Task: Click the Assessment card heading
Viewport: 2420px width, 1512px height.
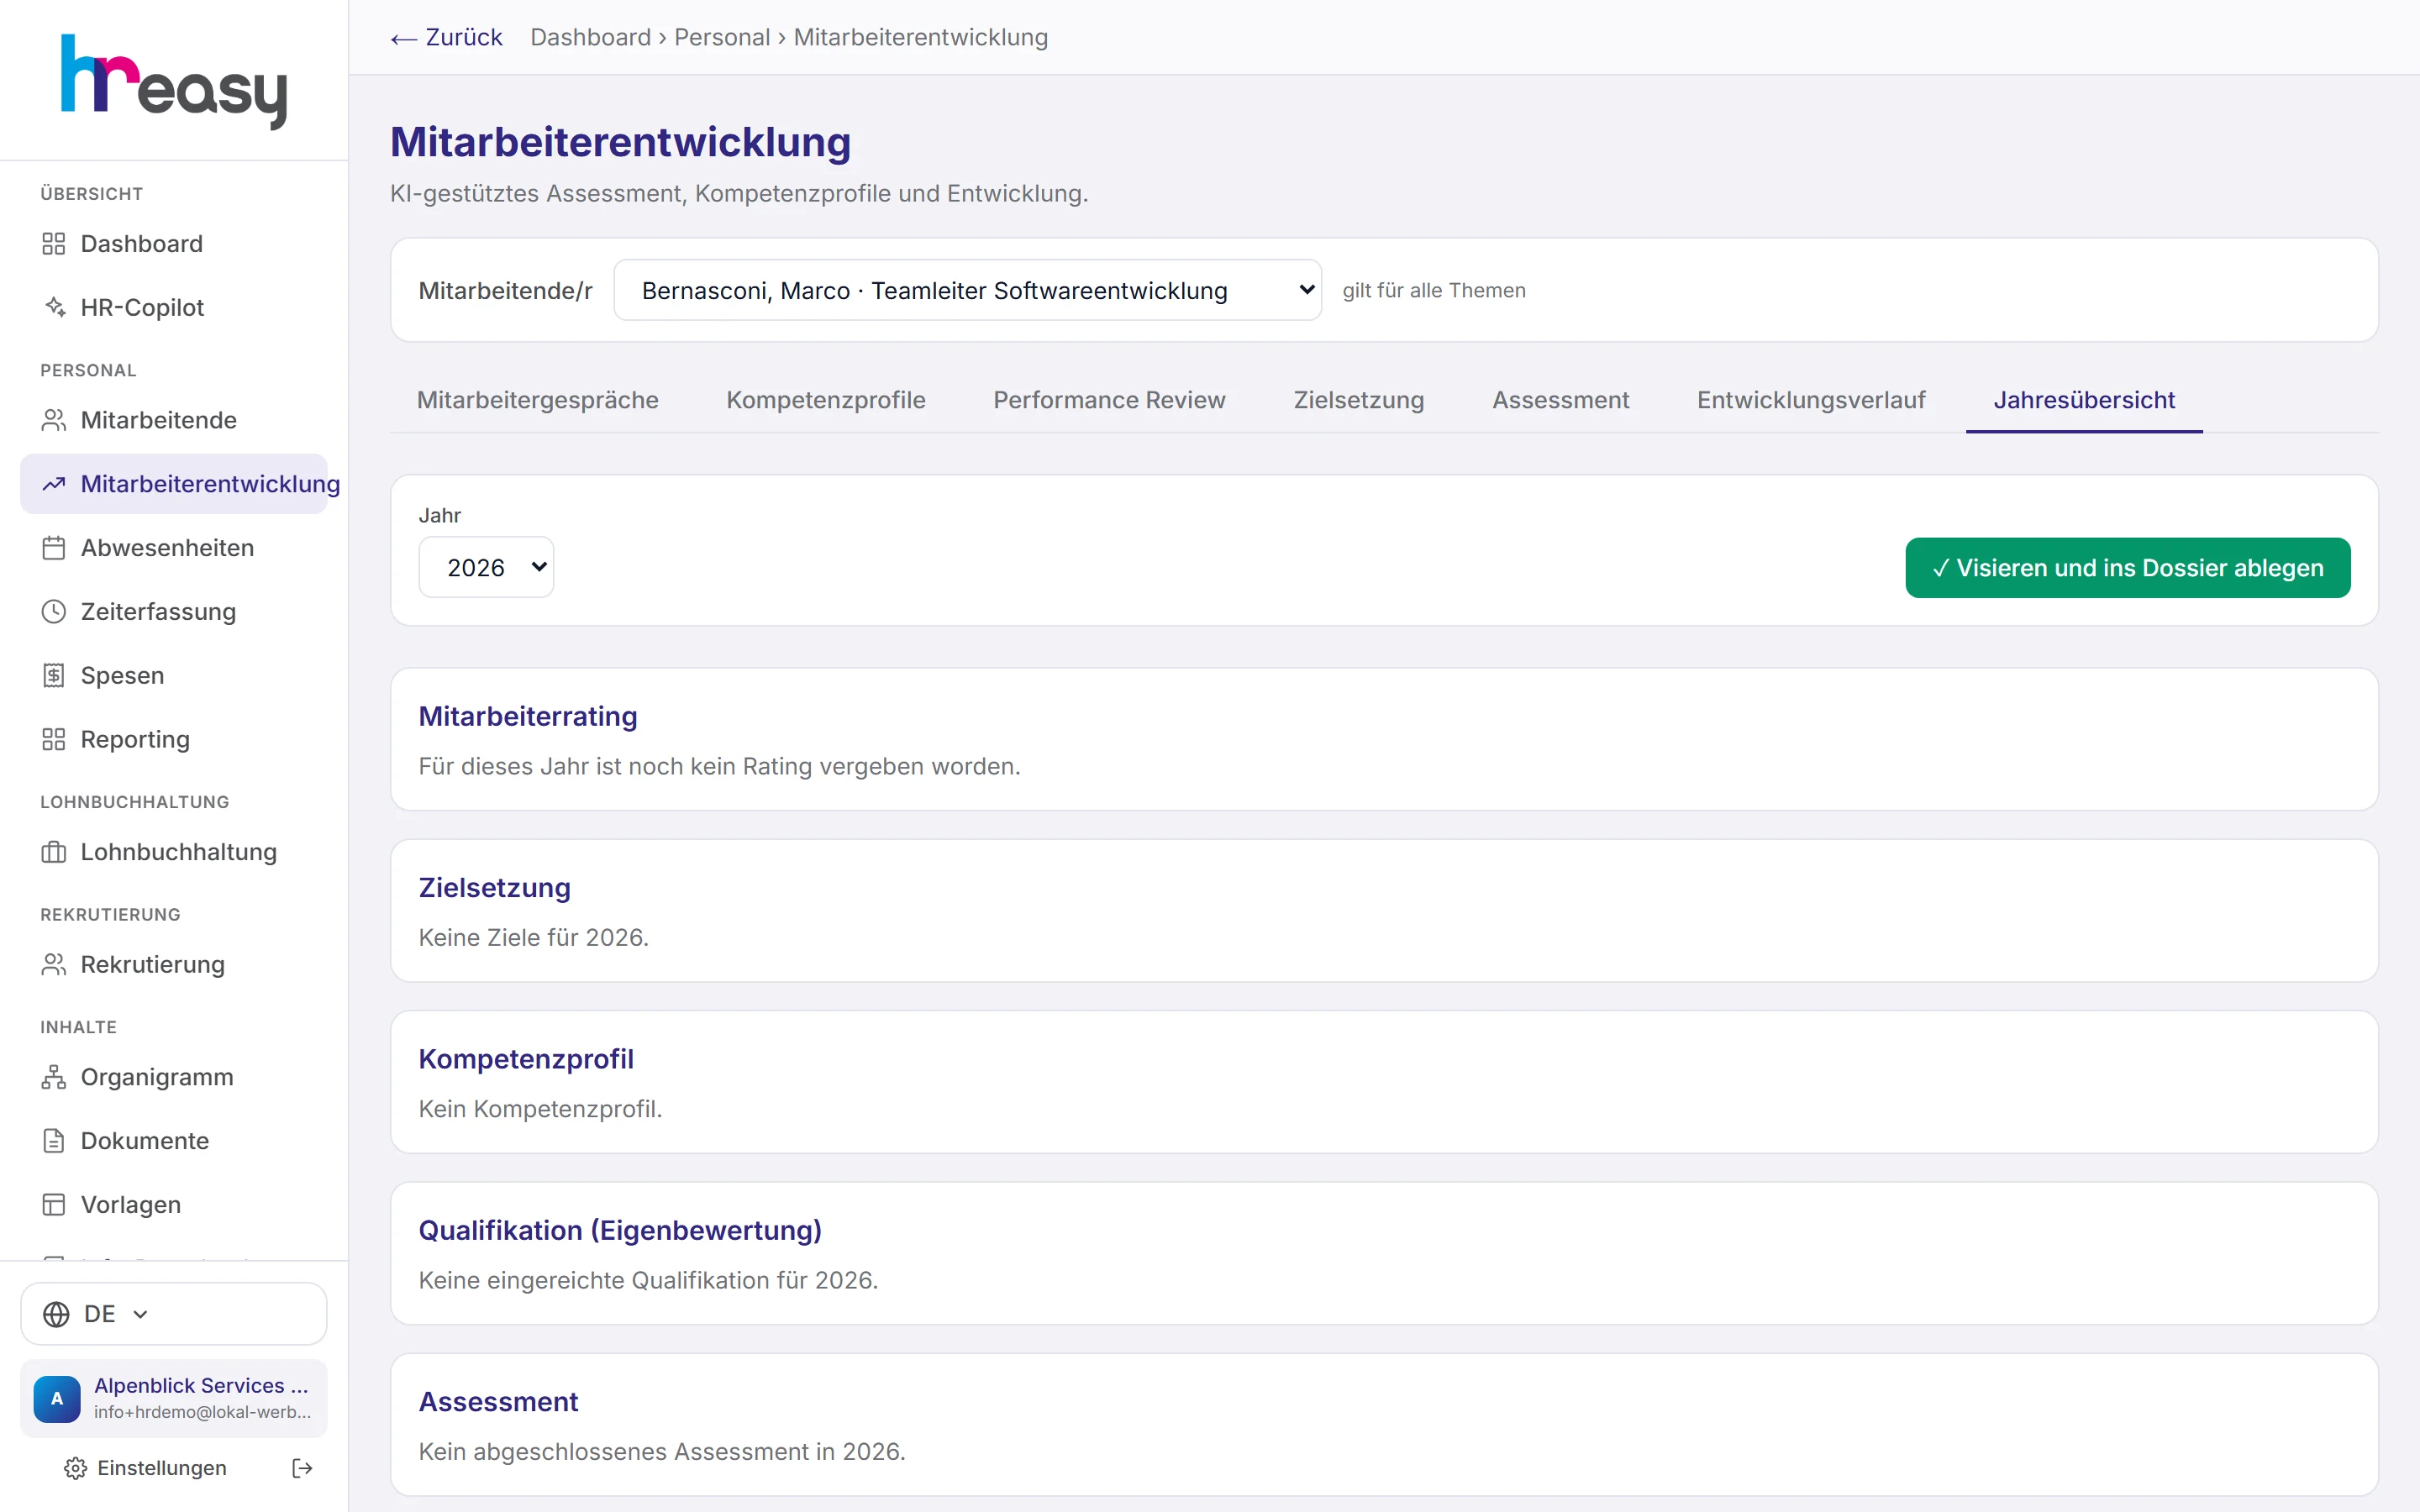Action: tap(498, 1402)
